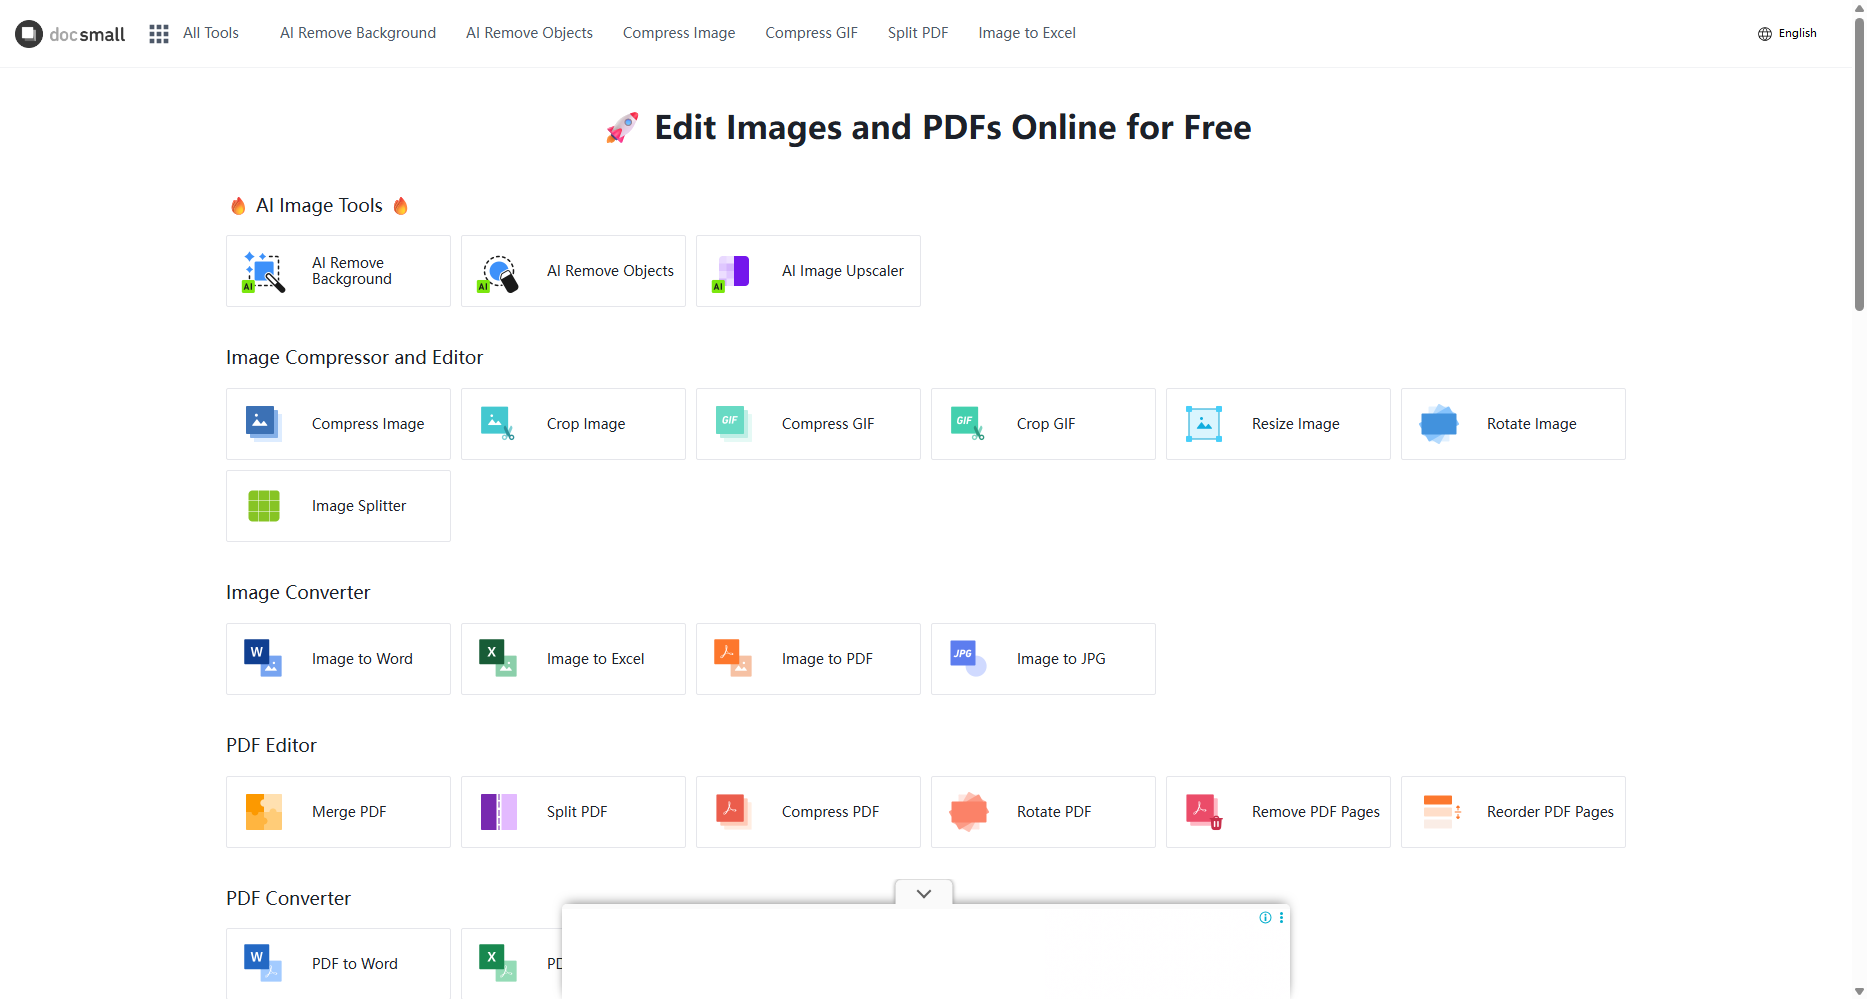Open AI Remove Background in top navigation
The height and width of the screenshot is (999, 1867).
point(358,33)
